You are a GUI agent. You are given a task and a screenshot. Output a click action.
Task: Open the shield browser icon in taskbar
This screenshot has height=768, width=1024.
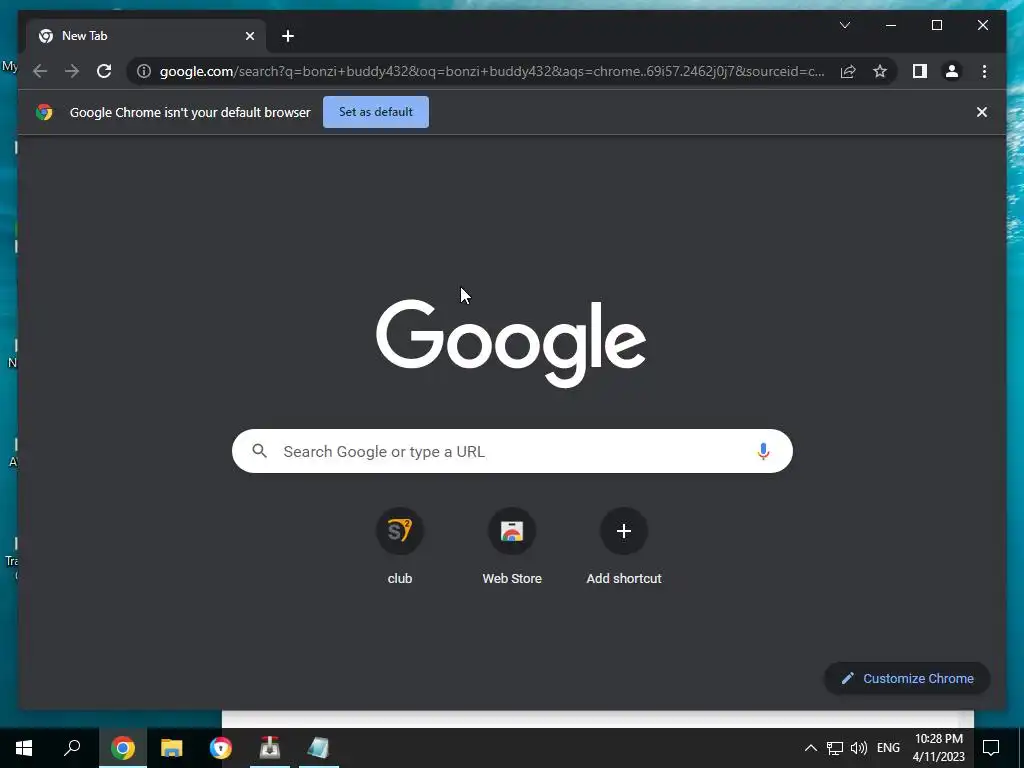click(221, 748)
